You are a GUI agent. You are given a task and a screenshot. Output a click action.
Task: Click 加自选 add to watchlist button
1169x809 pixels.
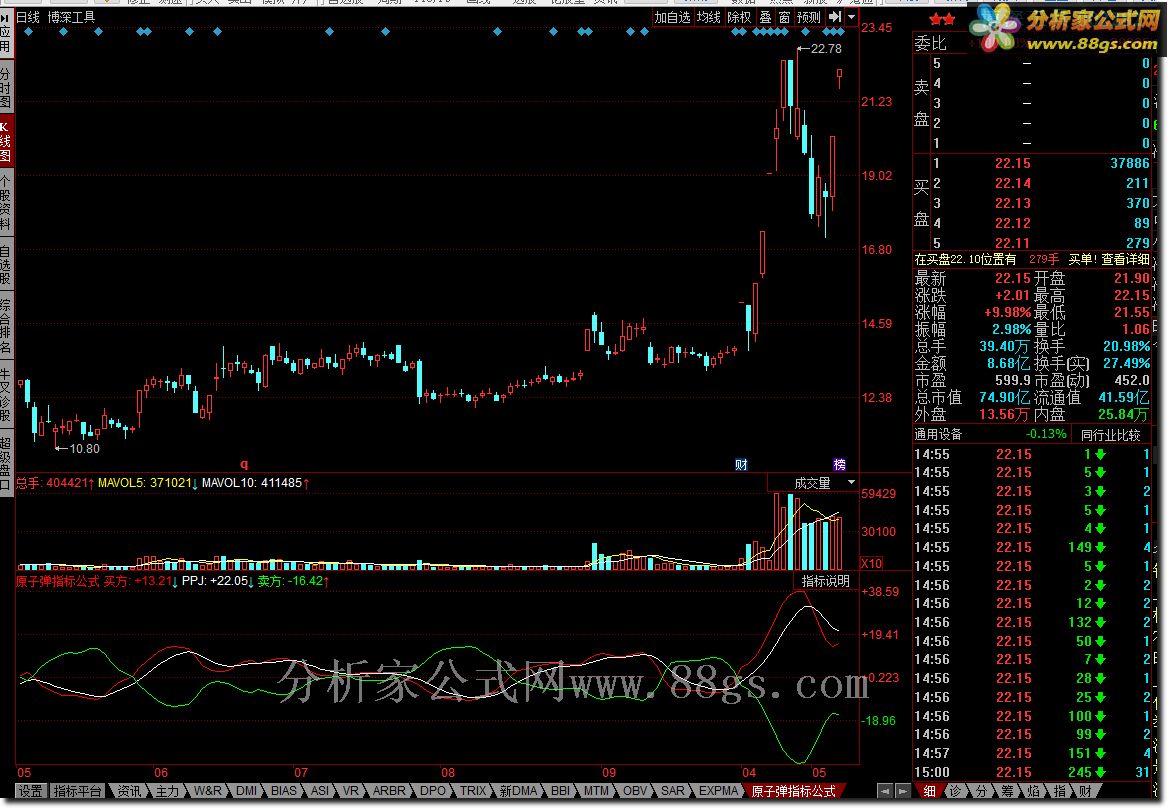tap(672, 17)
